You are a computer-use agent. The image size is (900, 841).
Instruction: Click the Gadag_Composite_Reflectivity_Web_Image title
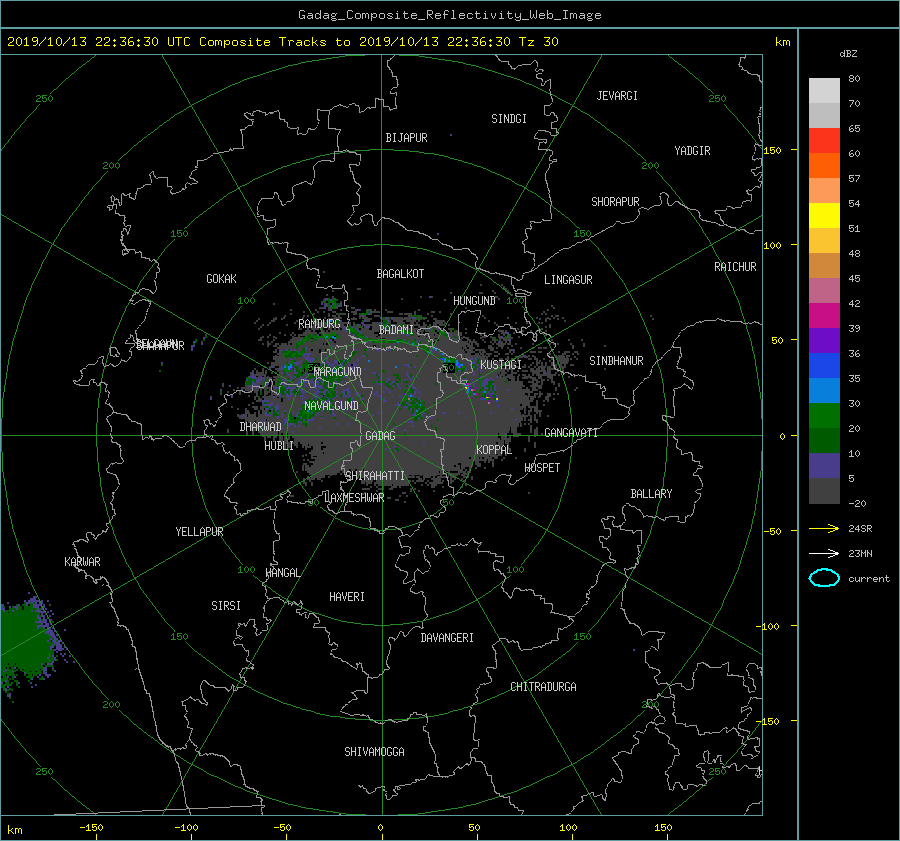pos(449,15)
